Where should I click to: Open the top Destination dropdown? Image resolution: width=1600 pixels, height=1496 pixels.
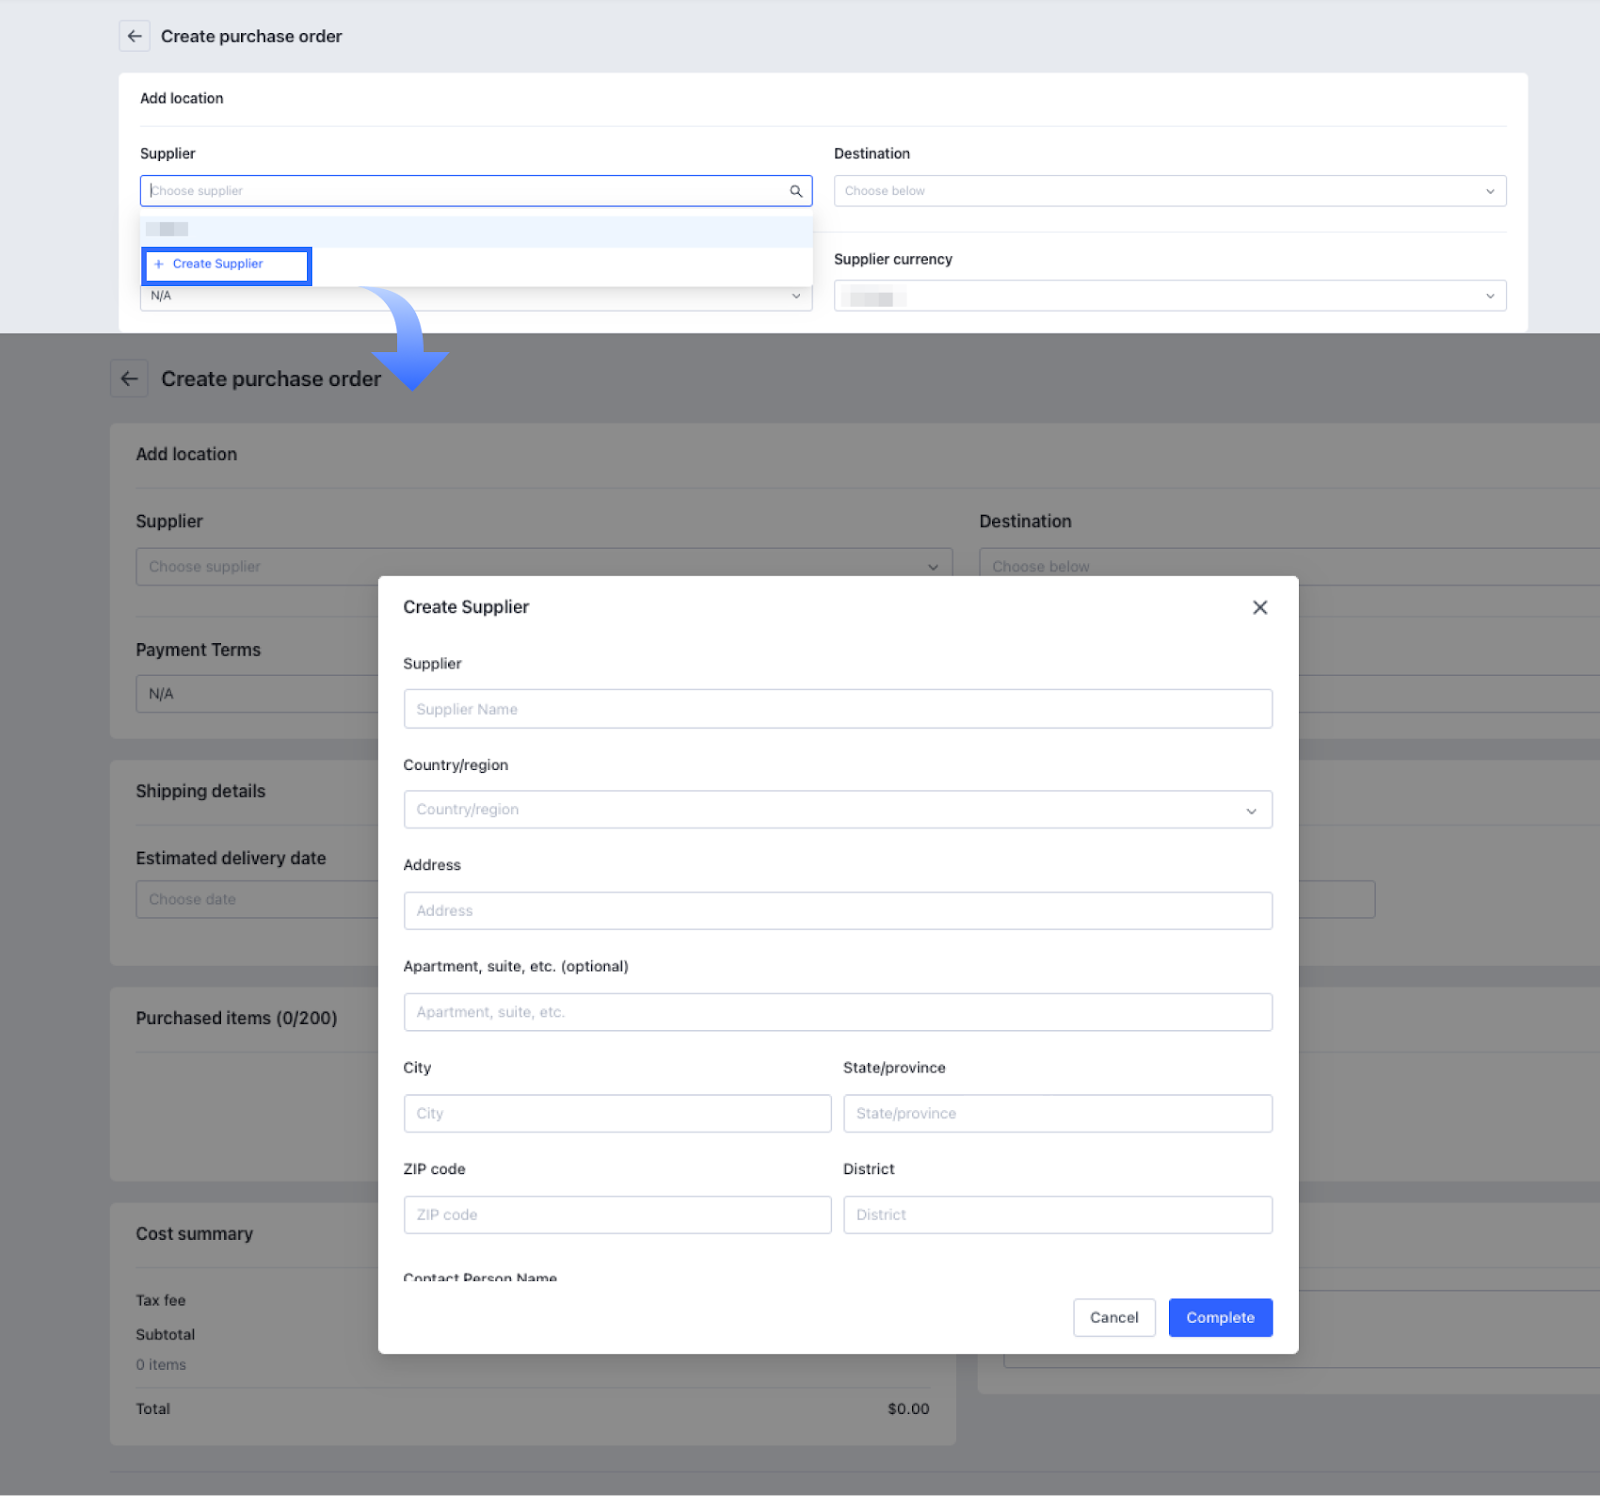1169,191
